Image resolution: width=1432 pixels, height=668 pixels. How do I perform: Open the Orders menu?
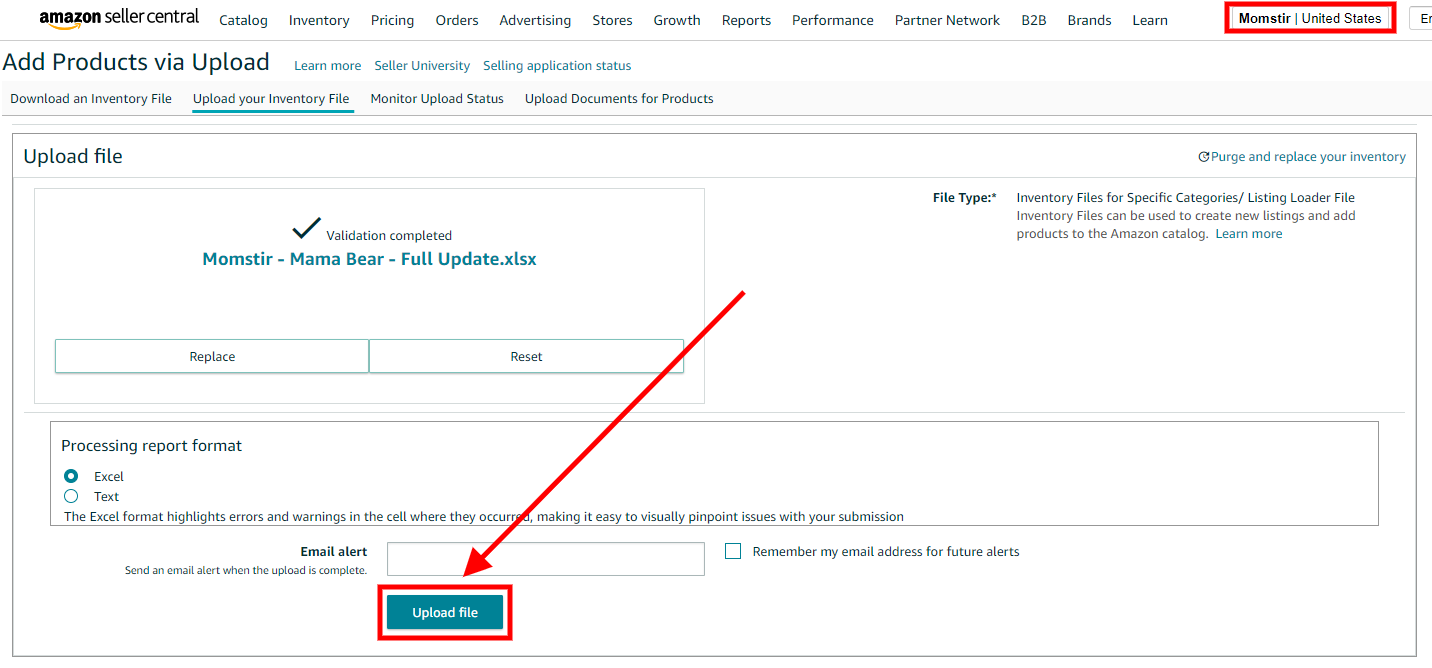click(457, 20)
